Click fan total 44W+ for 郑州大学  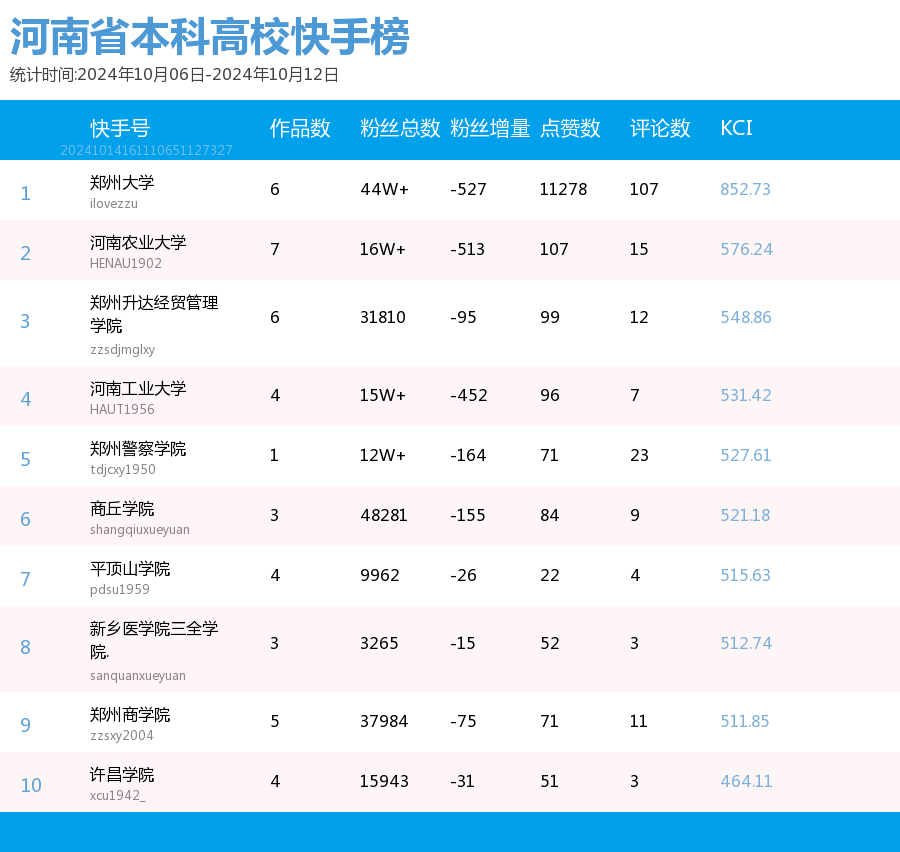coord(385,189)
